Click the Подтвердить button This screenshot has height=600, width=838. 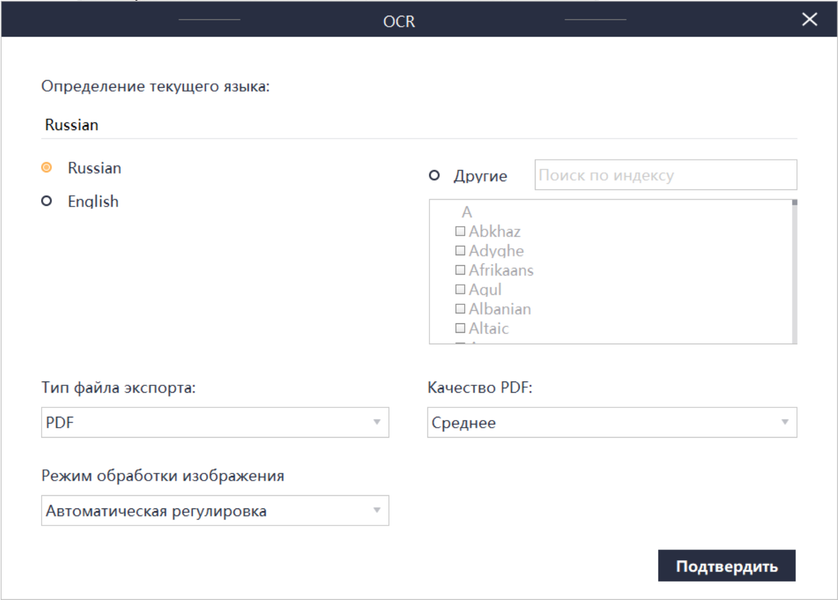point(727,566)
